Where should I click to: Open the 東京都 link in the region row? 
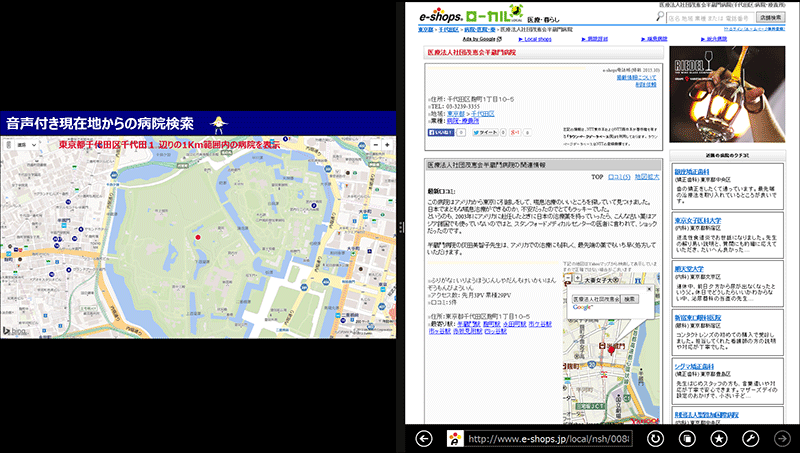click(456, 114)
